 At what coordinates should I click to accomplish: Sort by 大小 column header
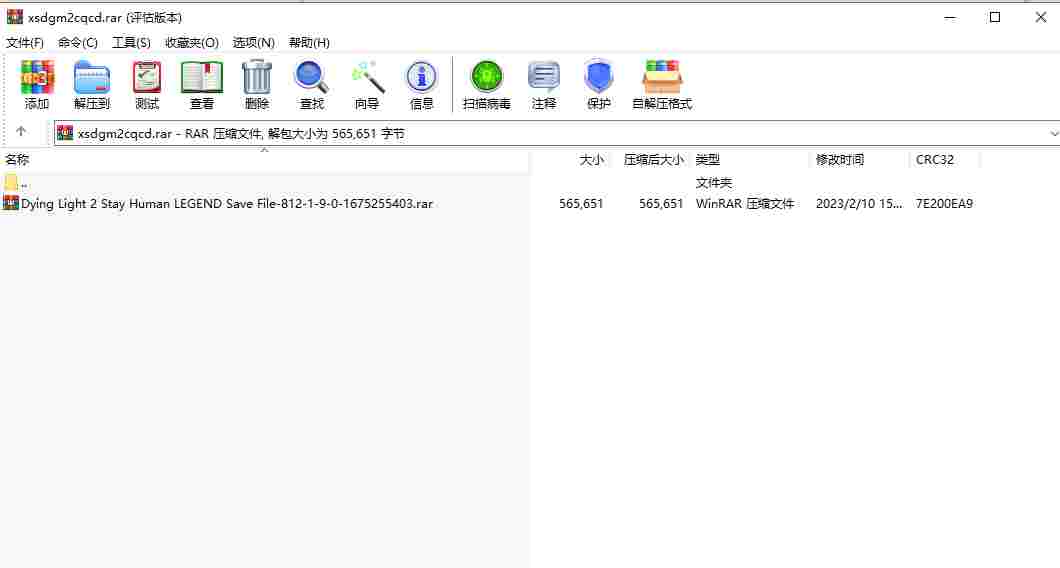coord(592,160)
